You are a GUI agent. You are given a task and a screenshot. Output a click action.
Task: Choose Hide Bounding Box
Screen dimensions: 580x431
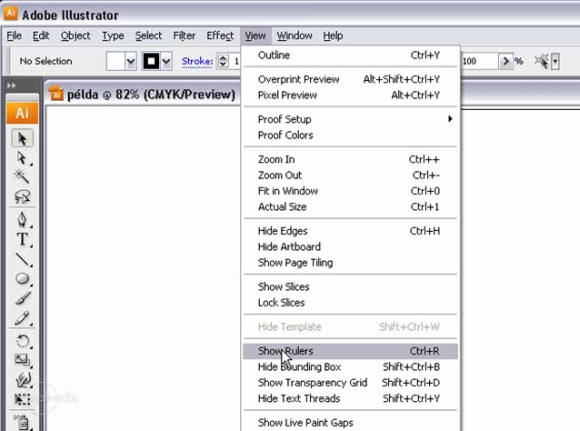click(350, 367)
